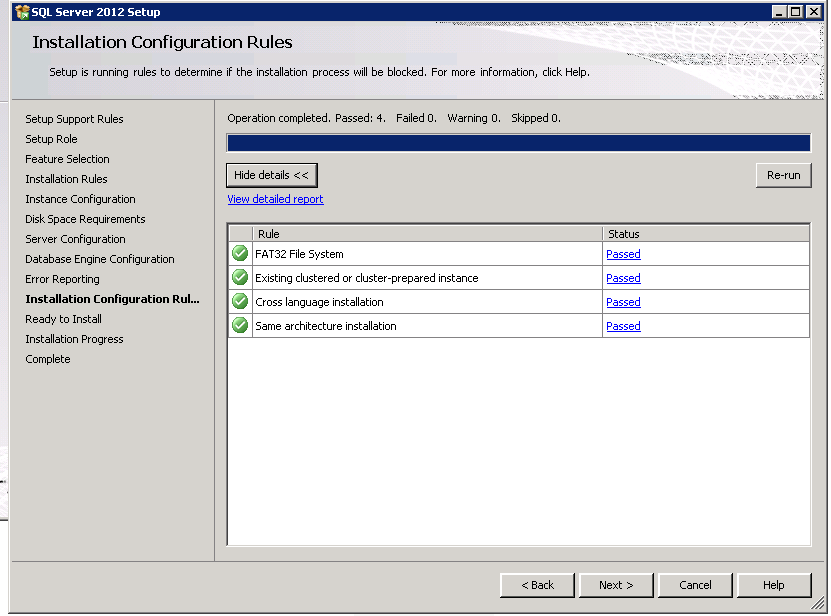The height and width of the screenshot is (616, 831).
Task: Click the SQL Server Setup title bar icon
Action: [22, 12]
